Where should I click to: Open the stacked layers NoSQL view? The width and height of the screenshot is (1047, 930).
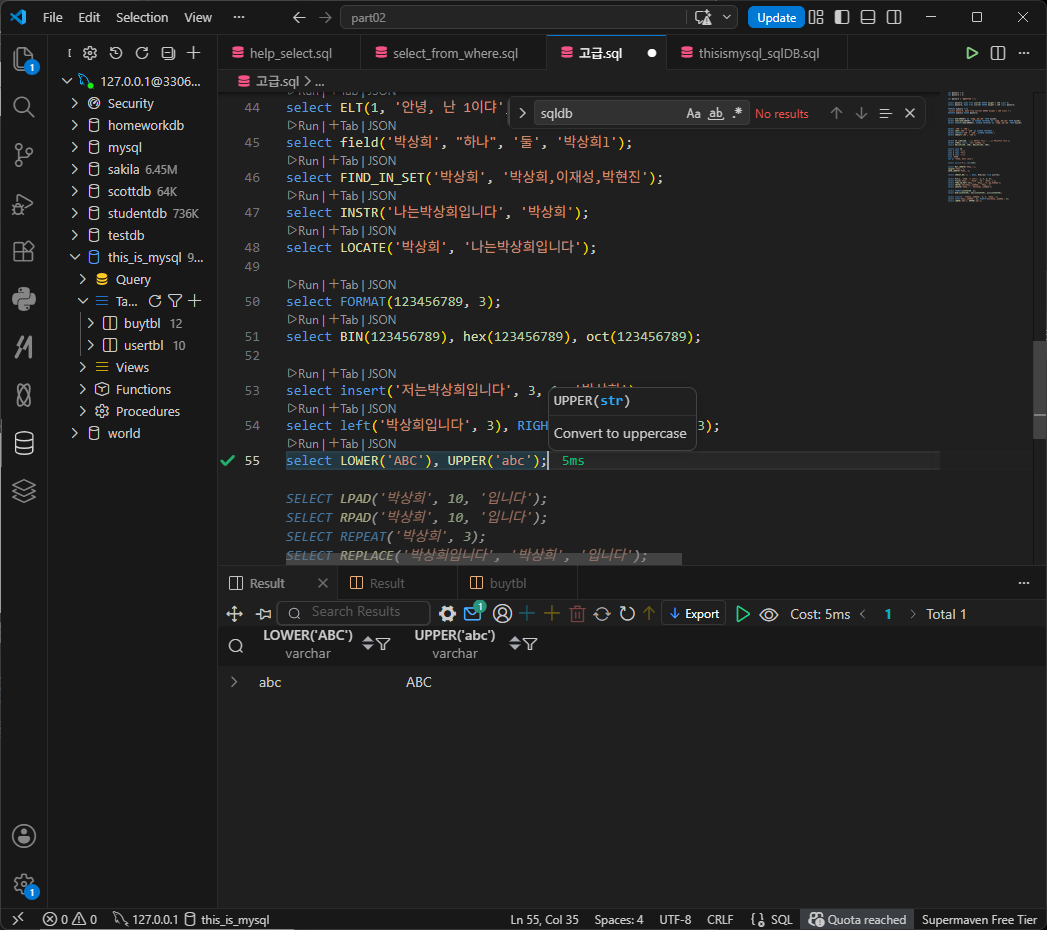pos(24,491)
